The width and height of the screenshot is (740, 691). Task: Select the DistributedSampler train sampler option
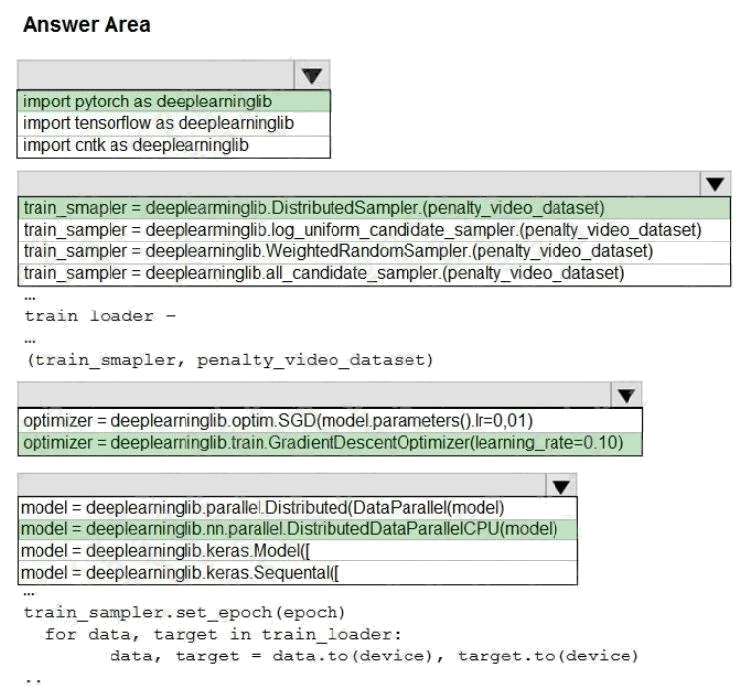(x=314, y=209)
